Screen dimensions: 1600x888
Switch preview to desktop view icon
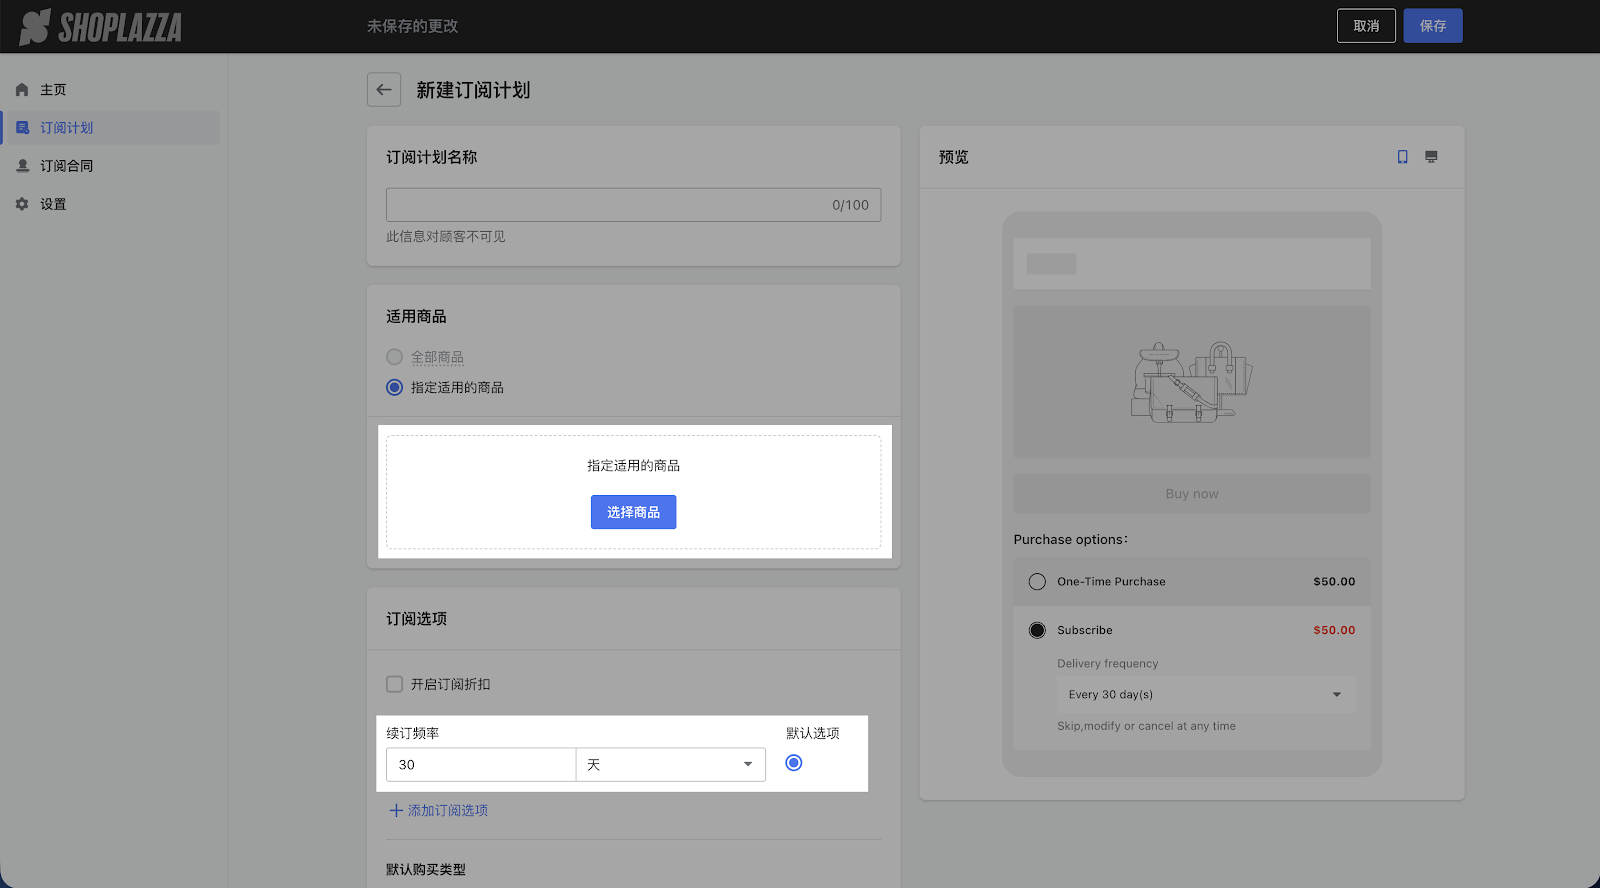click(x=1431, y=157)
